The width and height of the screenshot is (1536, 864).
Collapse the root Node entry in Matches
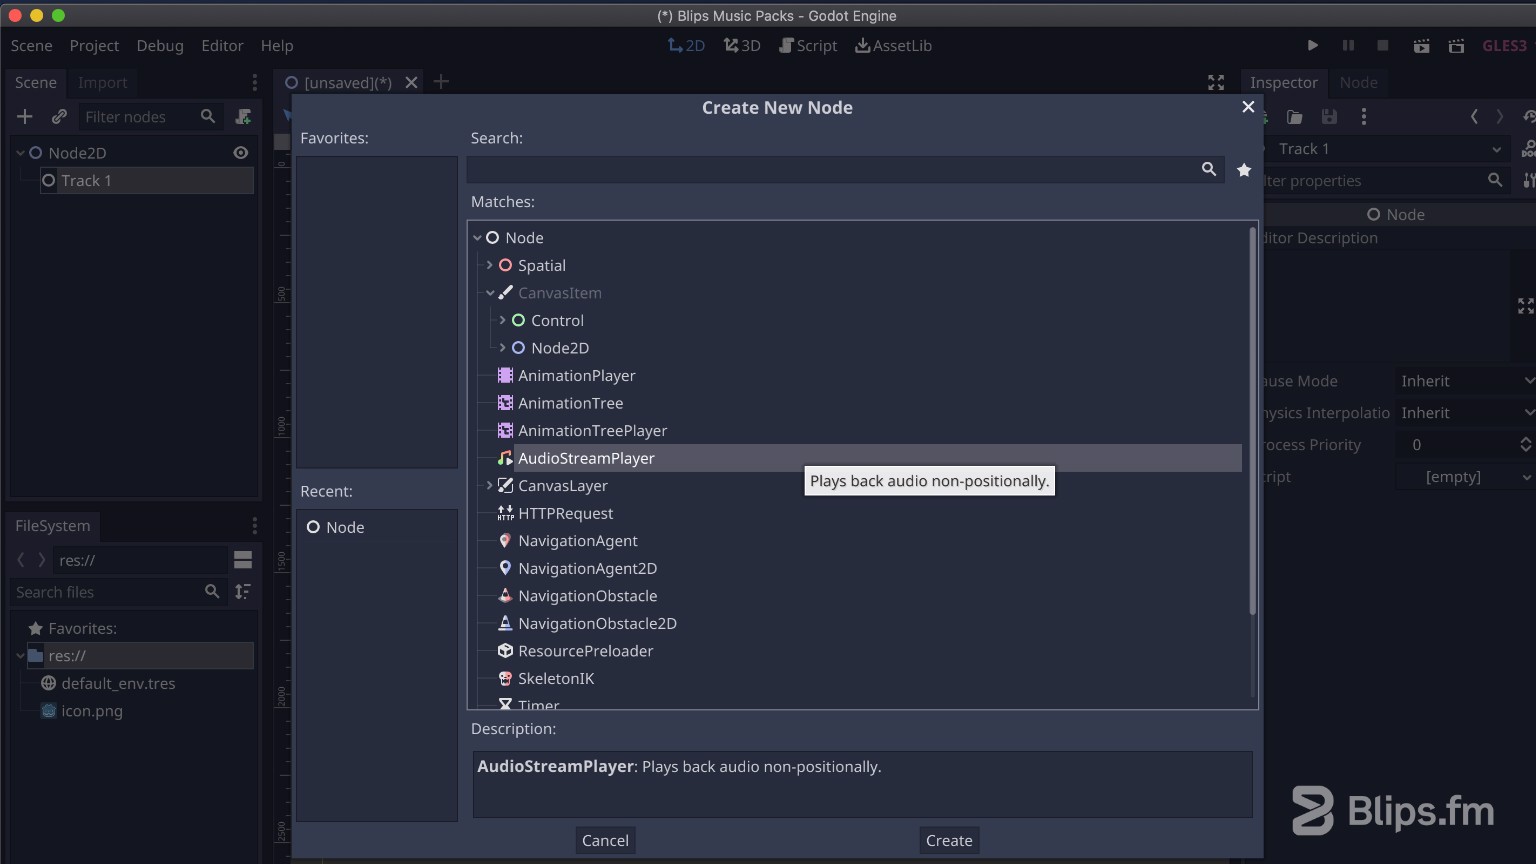tap(477, 238)
